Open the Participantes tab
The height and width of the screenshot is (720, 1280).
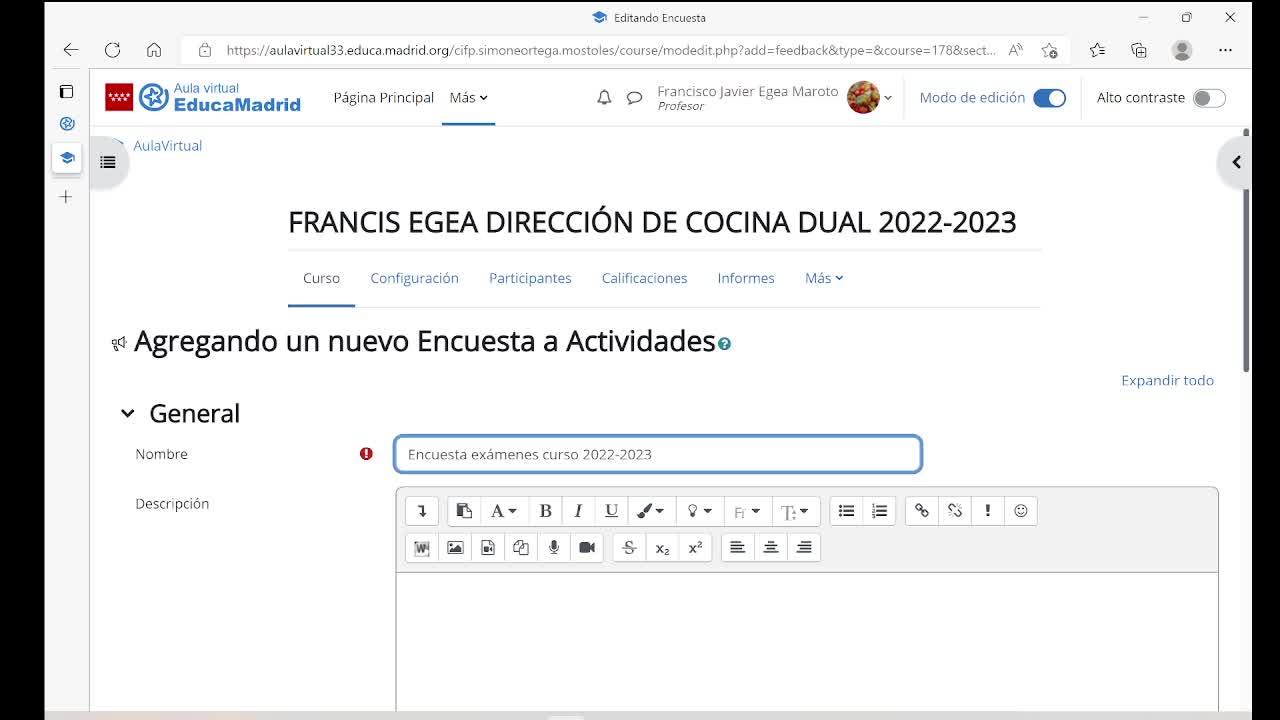click(530, 278)
